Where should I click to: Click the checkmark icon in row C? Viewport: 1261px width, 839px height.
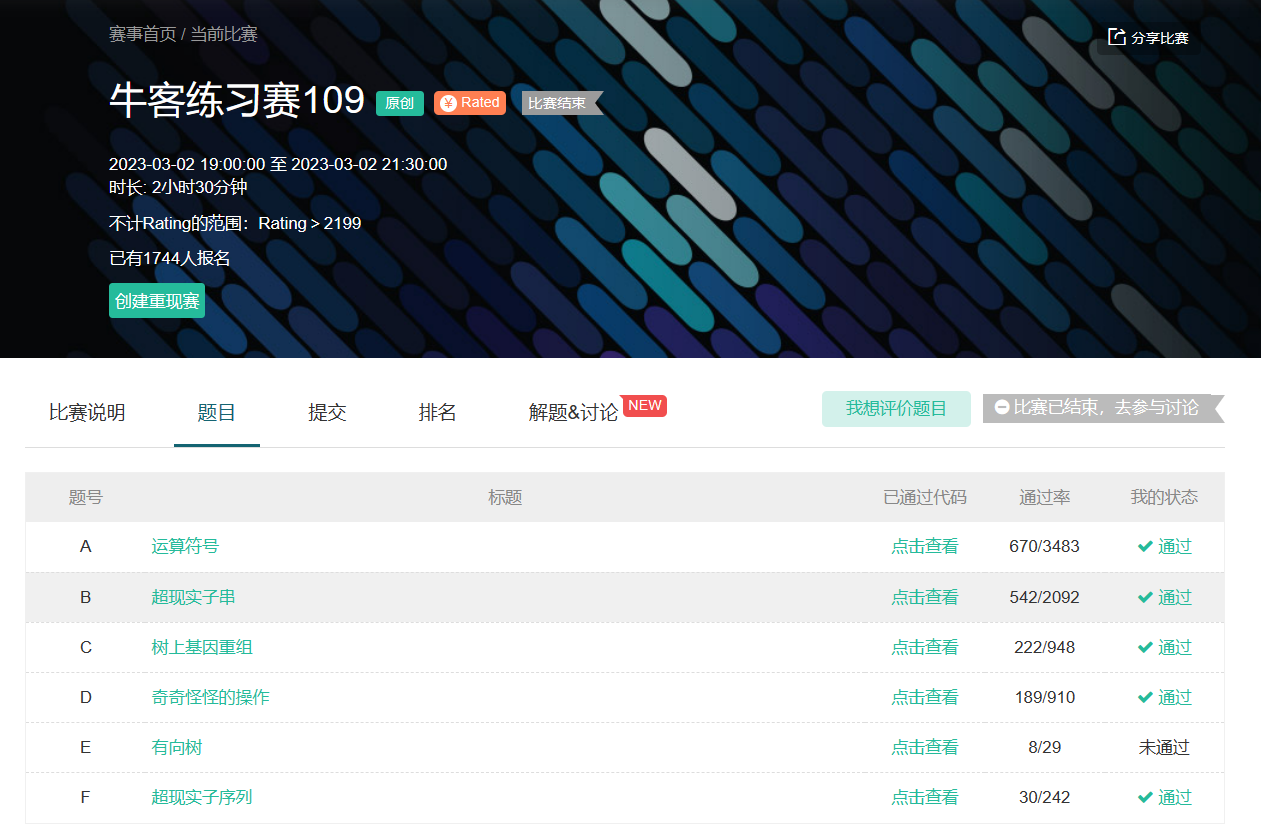click(x=1146, y=647)
